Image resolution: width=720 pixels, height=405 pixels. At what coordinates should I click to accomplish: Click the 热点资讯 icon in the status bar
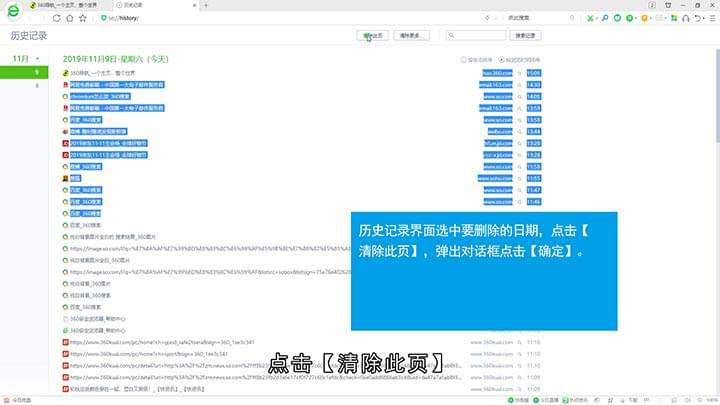pyautogui.click(x=565, y=400)
